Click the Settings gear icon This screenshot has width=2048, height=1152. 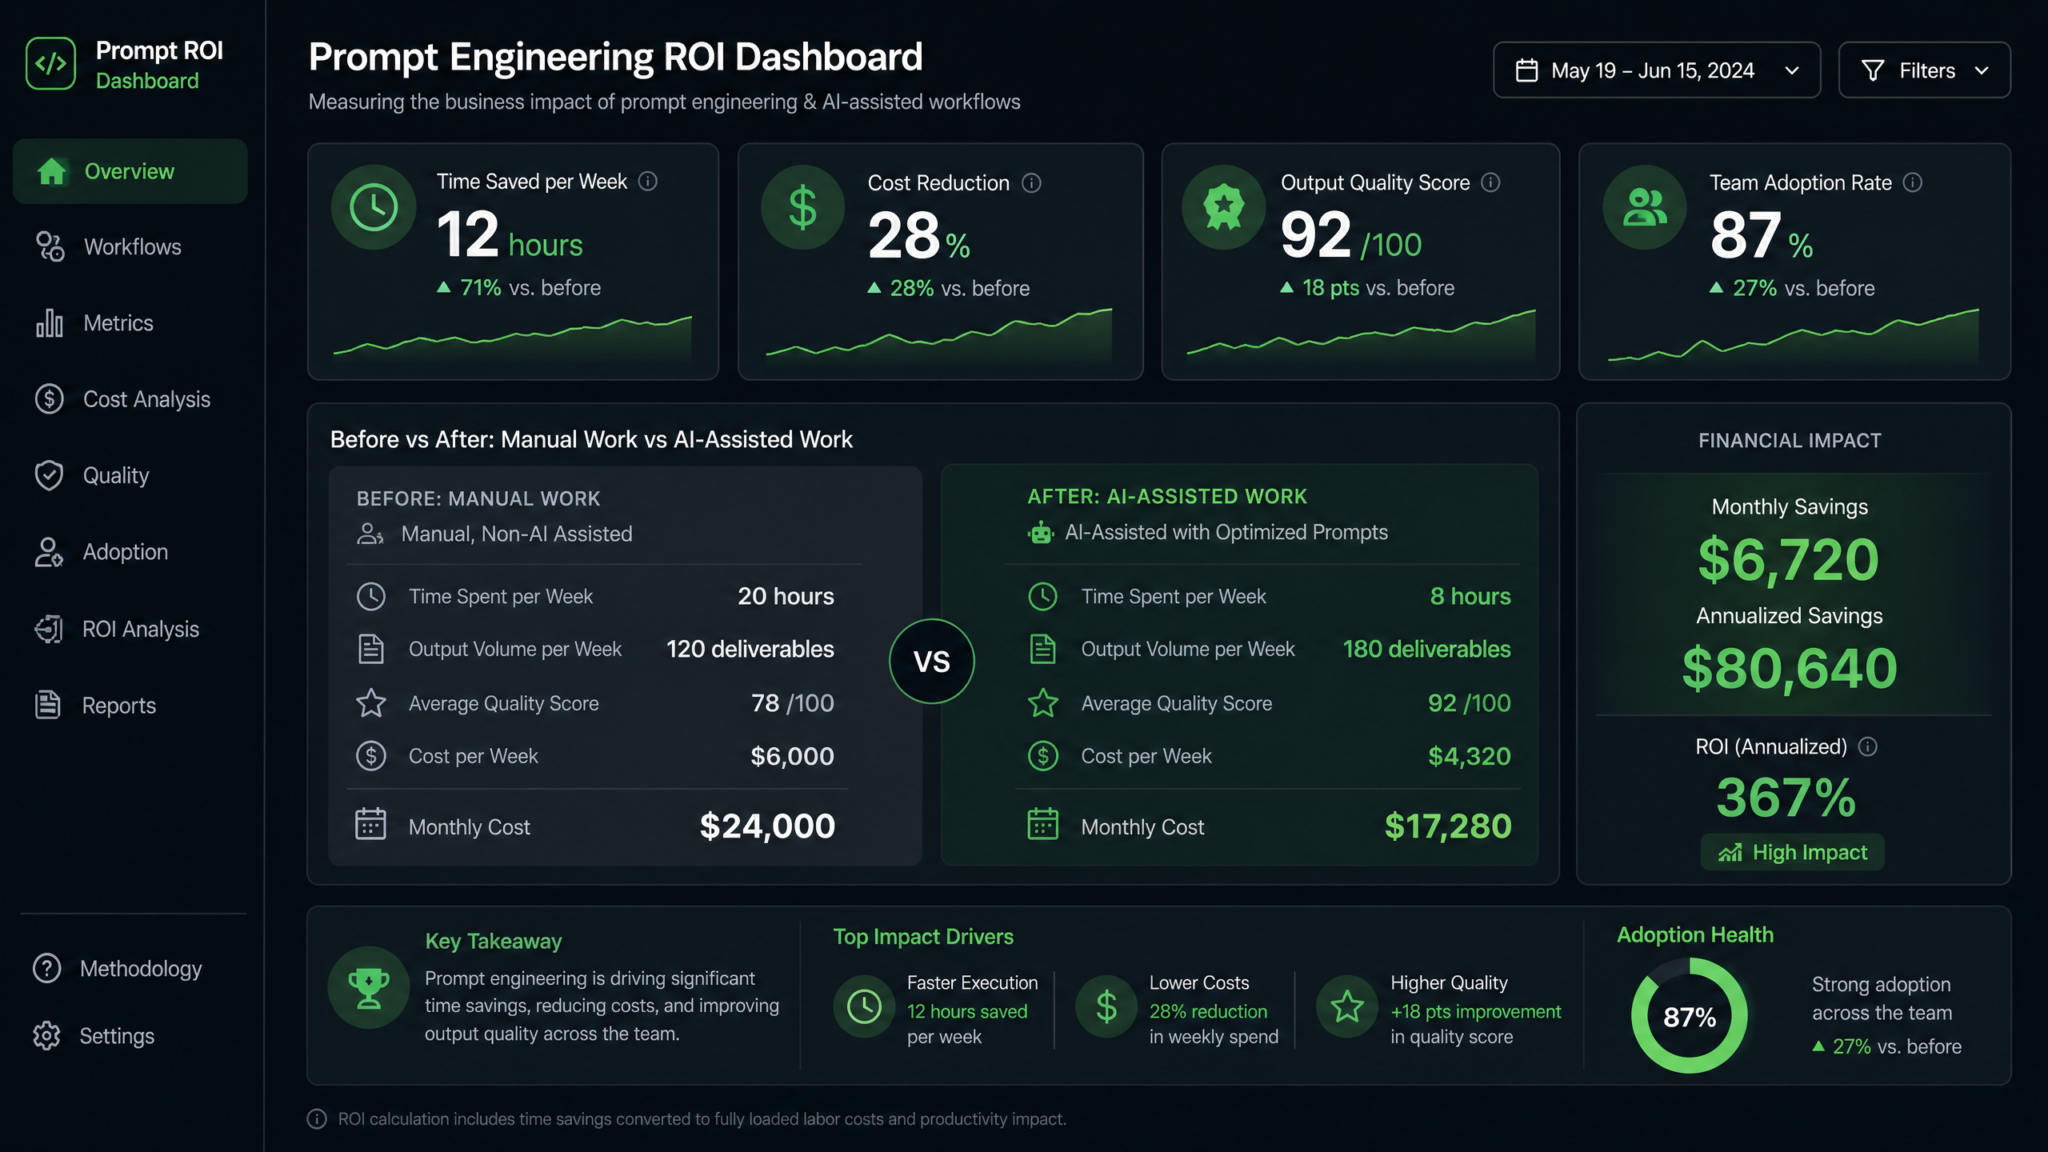47,1036
